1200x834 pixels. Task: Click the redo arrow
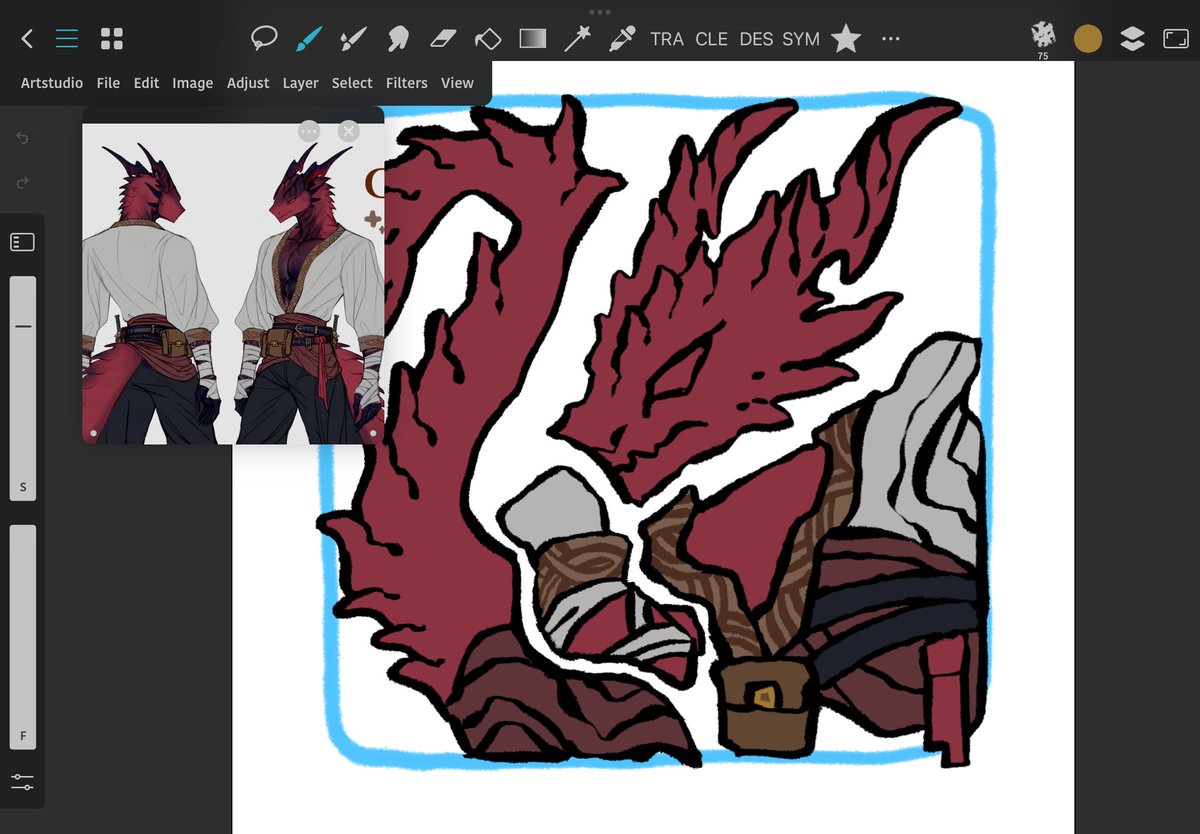pos(23,183)
